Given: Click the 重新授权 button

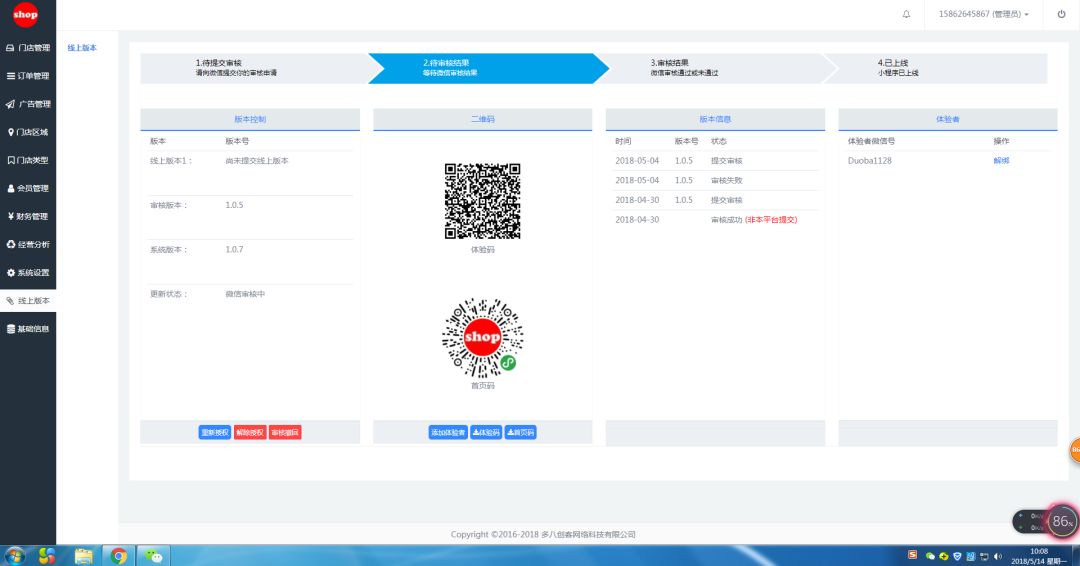Looking at the screenshot, I should [214, 432].
